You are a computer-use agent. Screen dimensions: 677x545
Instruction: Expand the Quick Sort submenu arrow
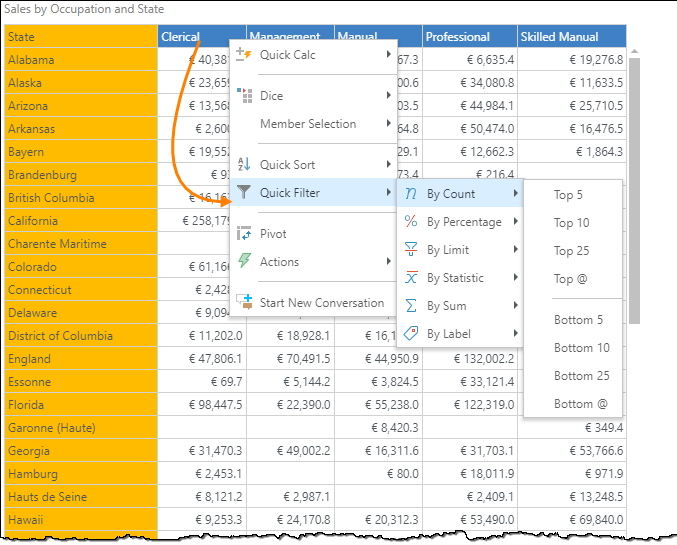click(389, 164)
